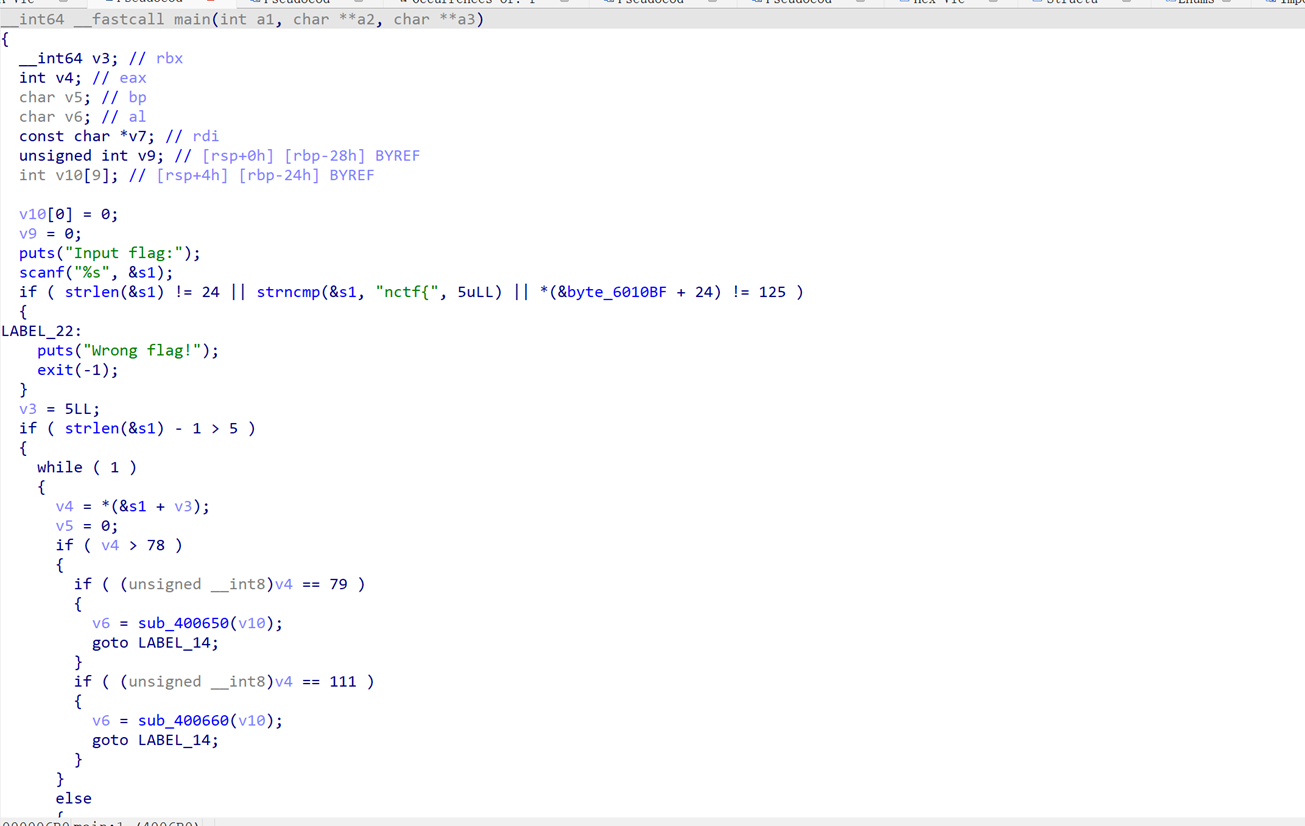Click the v3 = 5LL assignment

click(59, 409)
